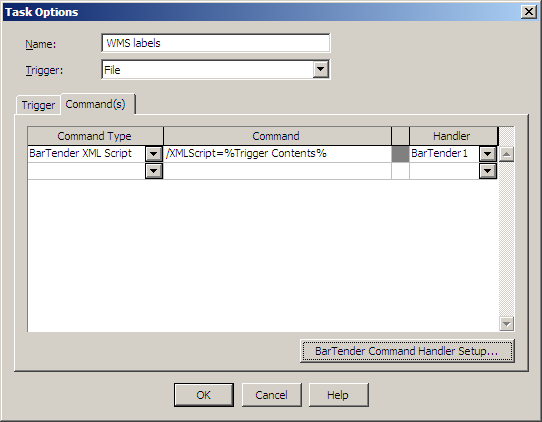Open the empty second row command type dropdown
542x422 pixels.
click(153, 171)
